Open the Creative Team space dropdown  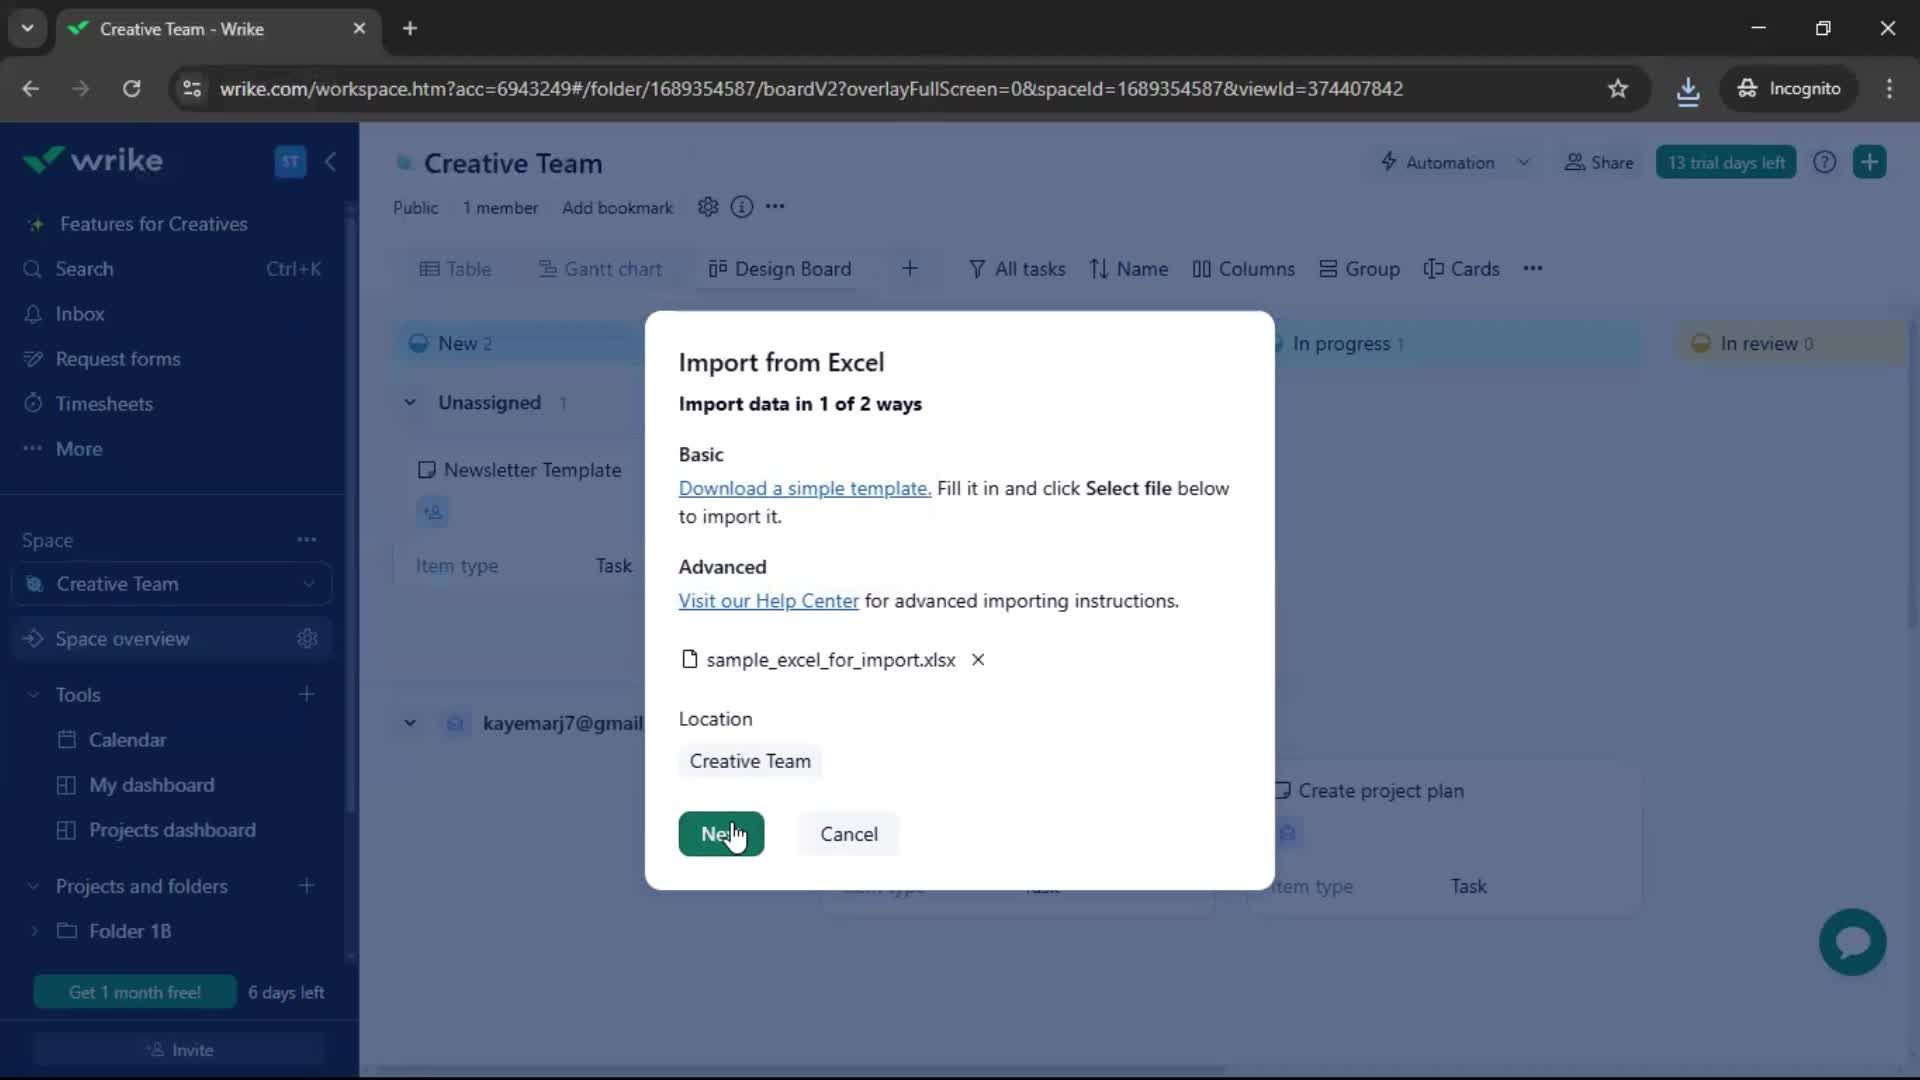tap(172, 584)
